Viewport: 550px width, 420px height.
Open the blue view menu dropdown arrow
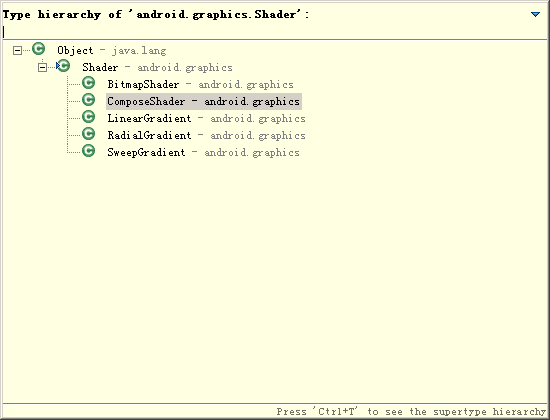pos(535,14)
